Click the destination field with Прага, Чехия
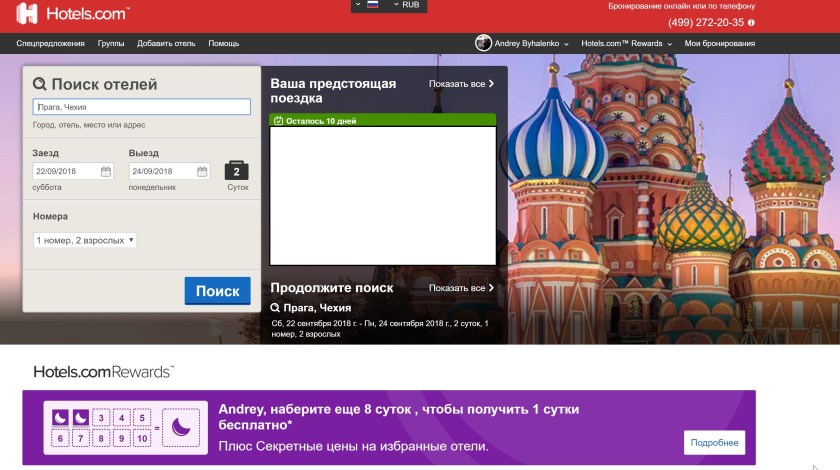The width and height of the screenshot is (840, 470). pos(141,107)
